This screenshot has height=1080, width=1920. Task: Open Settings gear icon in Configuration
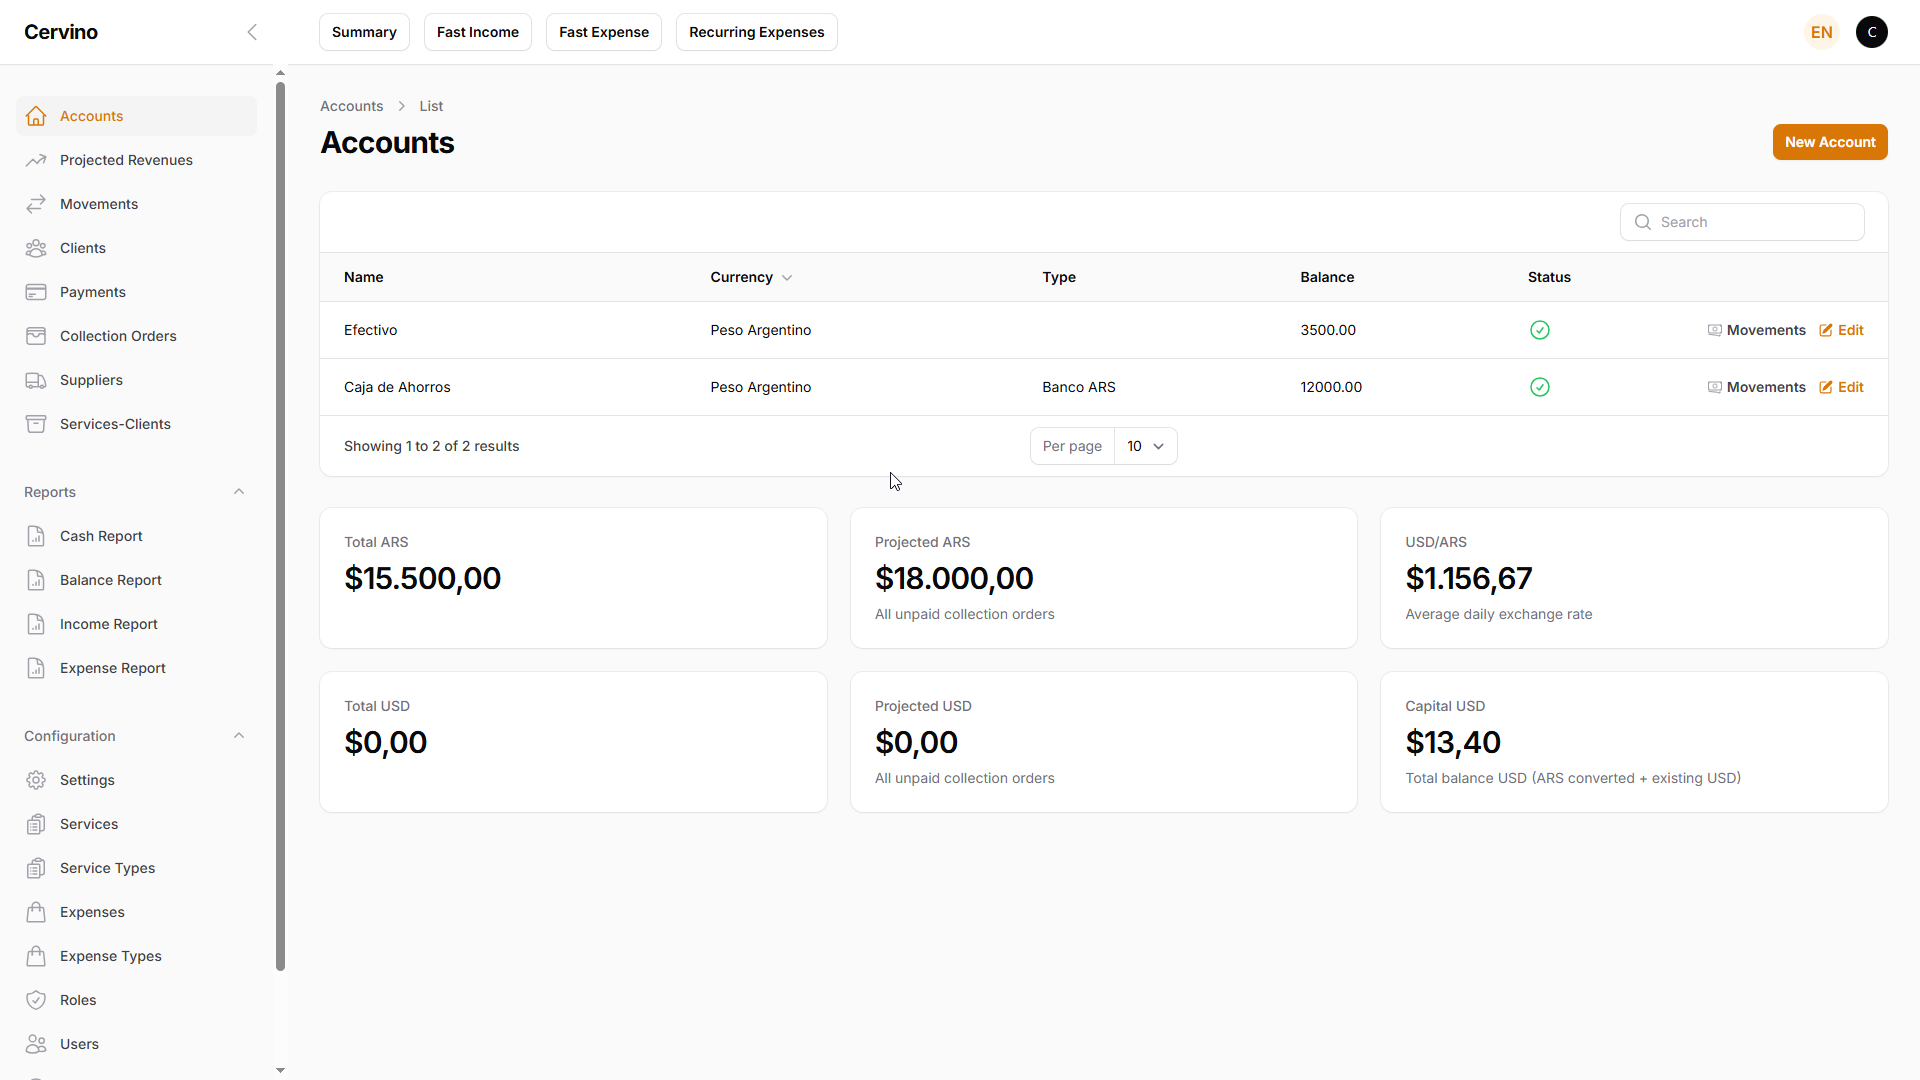pos(36,780)
